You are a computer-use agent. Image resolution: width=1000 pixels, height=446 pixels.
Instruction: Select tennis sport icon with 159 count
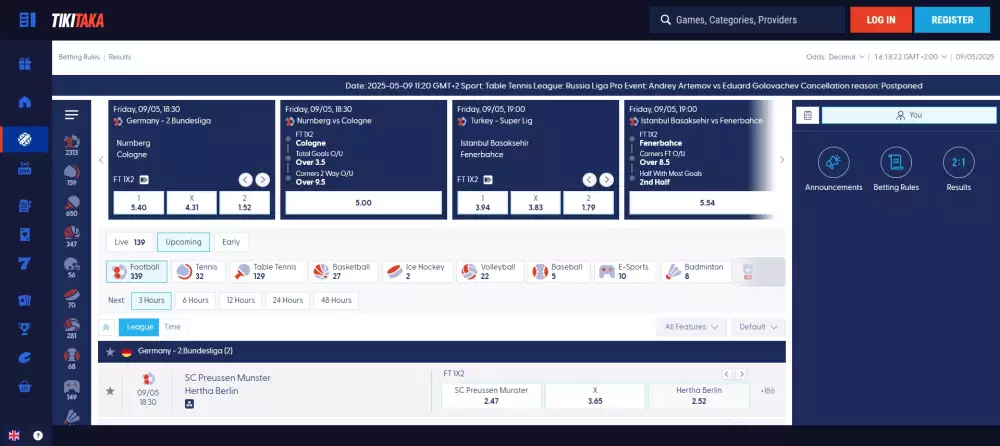(71, 175)
